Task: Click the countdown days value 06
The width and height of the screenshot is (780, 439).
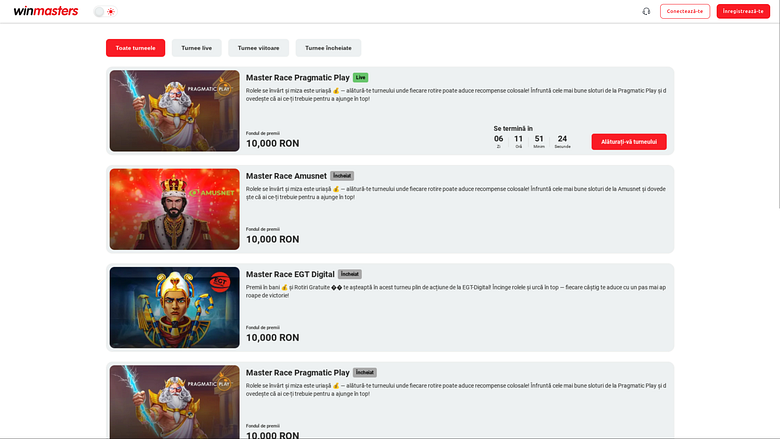Action: click(498, 139)
